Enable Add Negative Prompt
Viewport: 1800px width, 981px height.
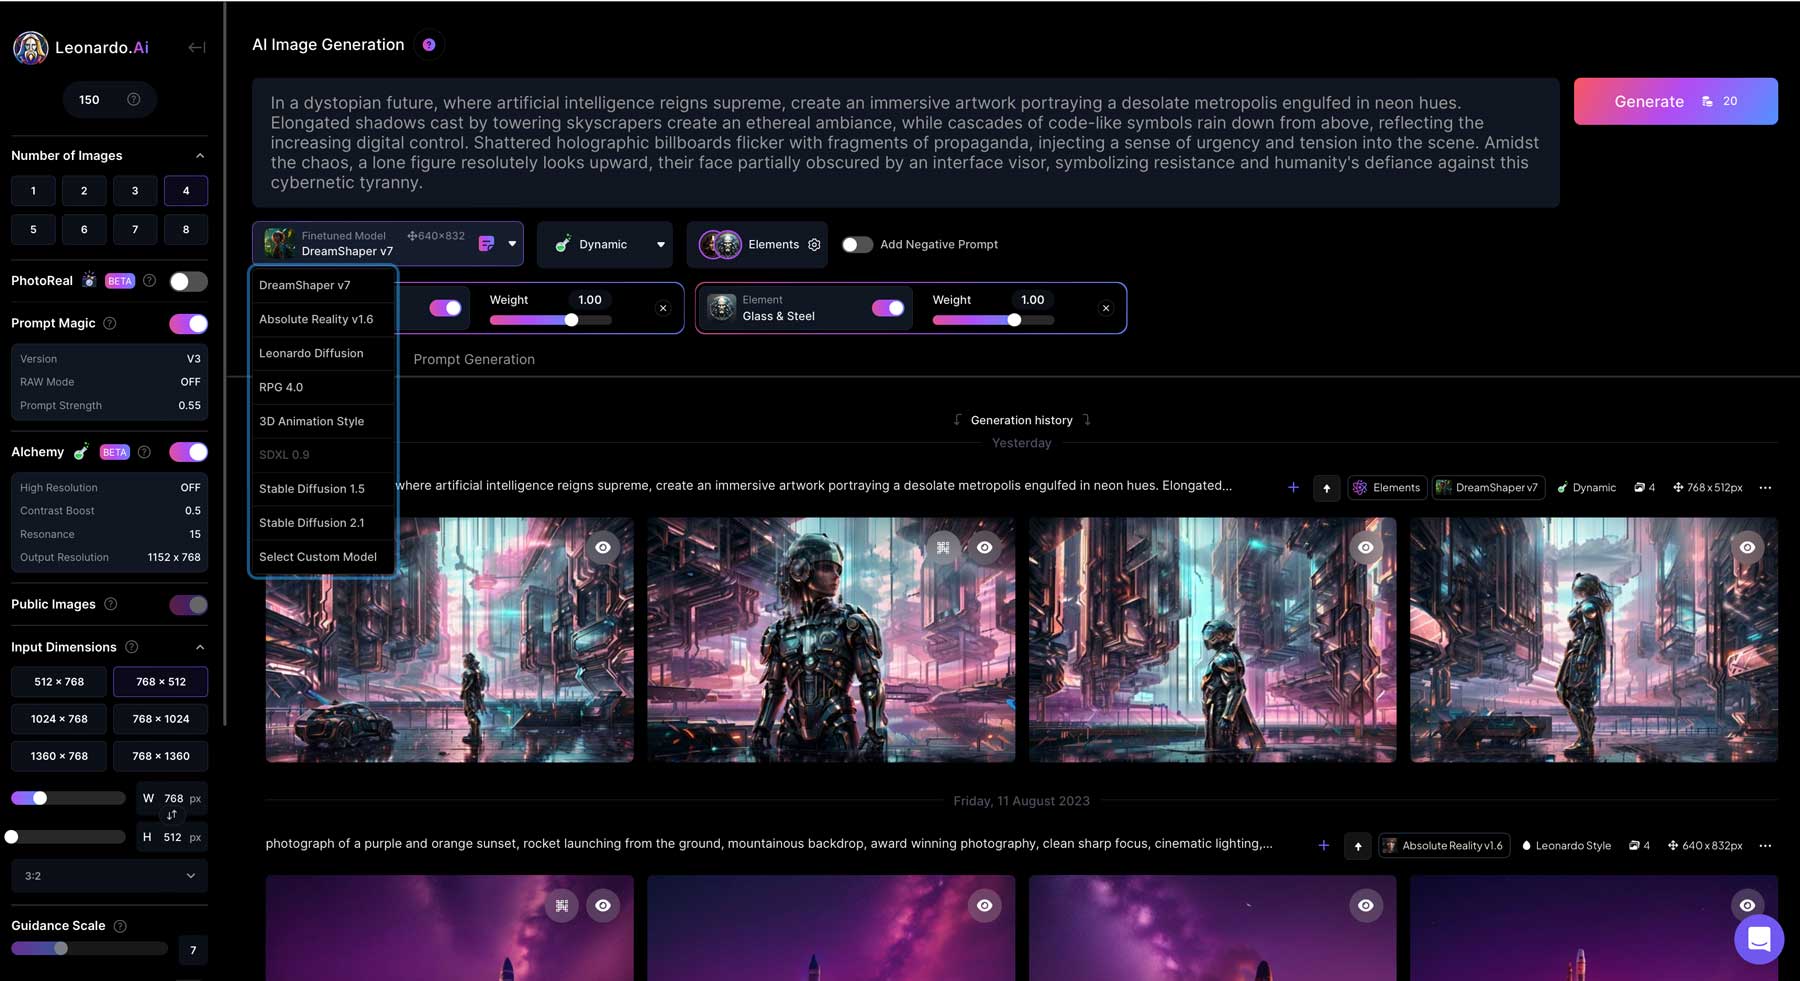pos(857,244)
